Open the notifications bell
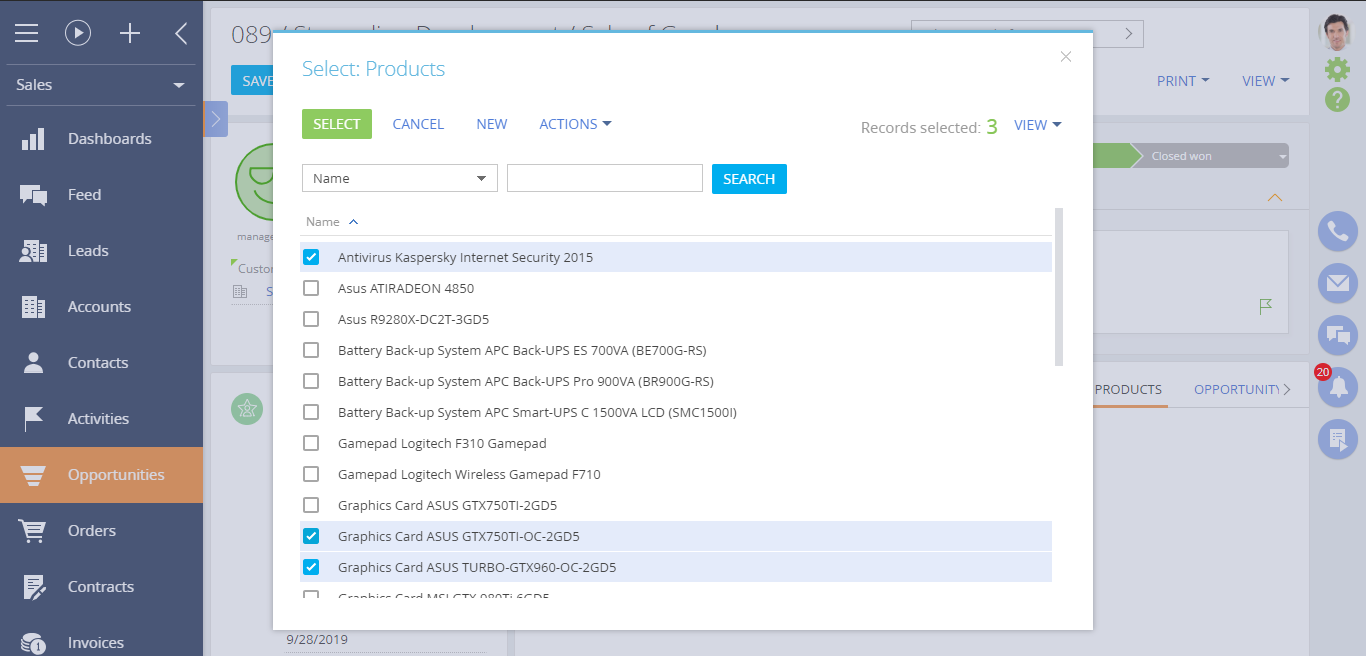 pyautogui.click(x=1337, y=387)
